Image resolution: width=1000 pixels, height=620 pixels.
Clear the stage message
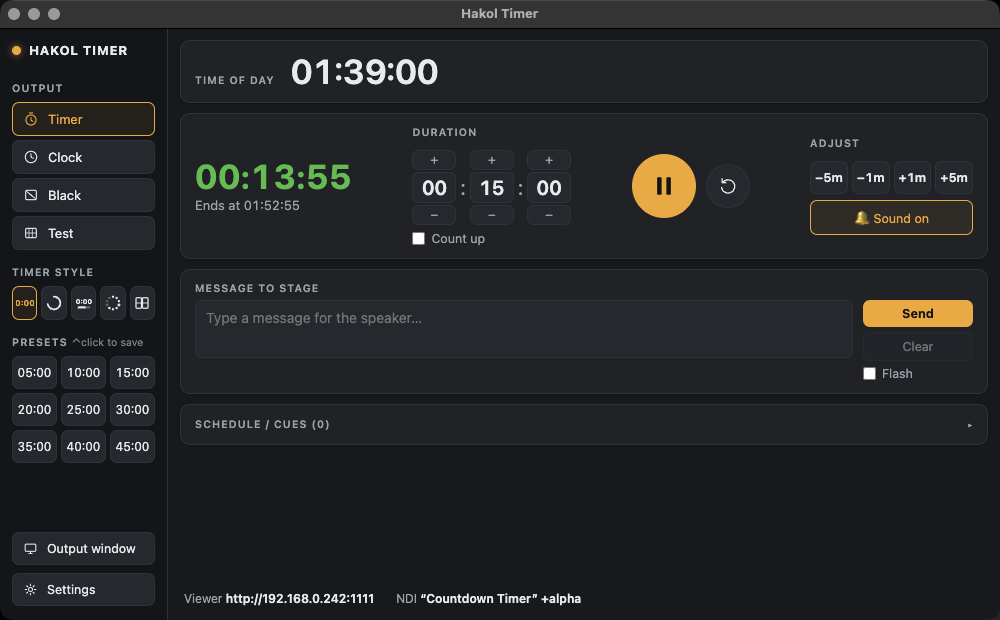[x=918, y=346]
